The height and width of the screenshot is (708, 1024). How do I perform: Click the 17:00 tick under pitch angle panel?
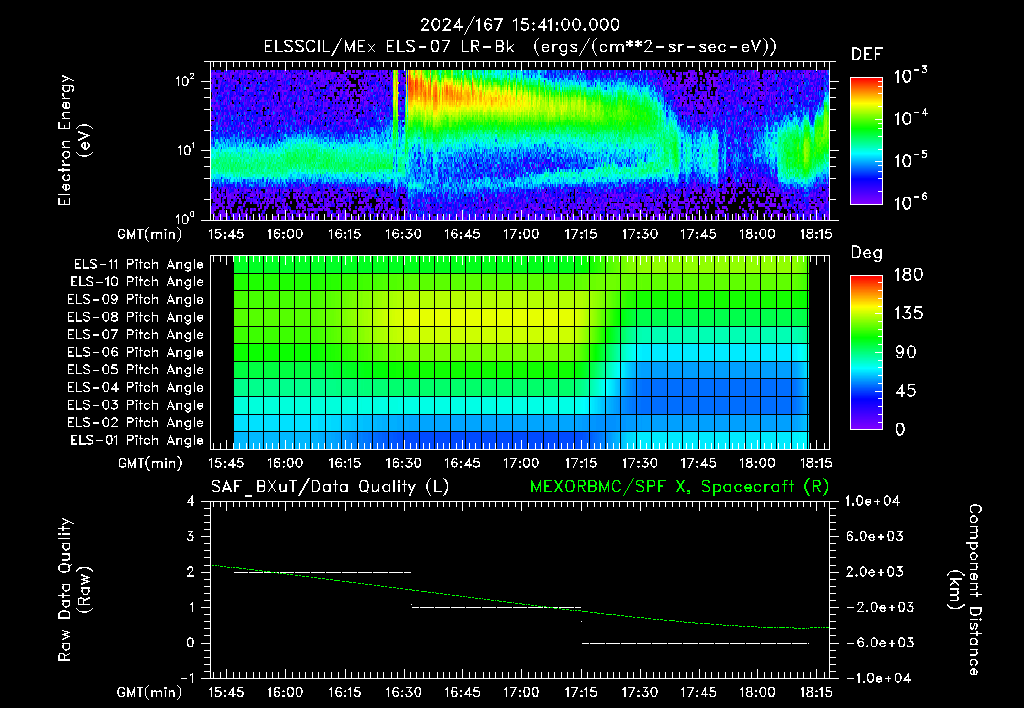point(521,463)
